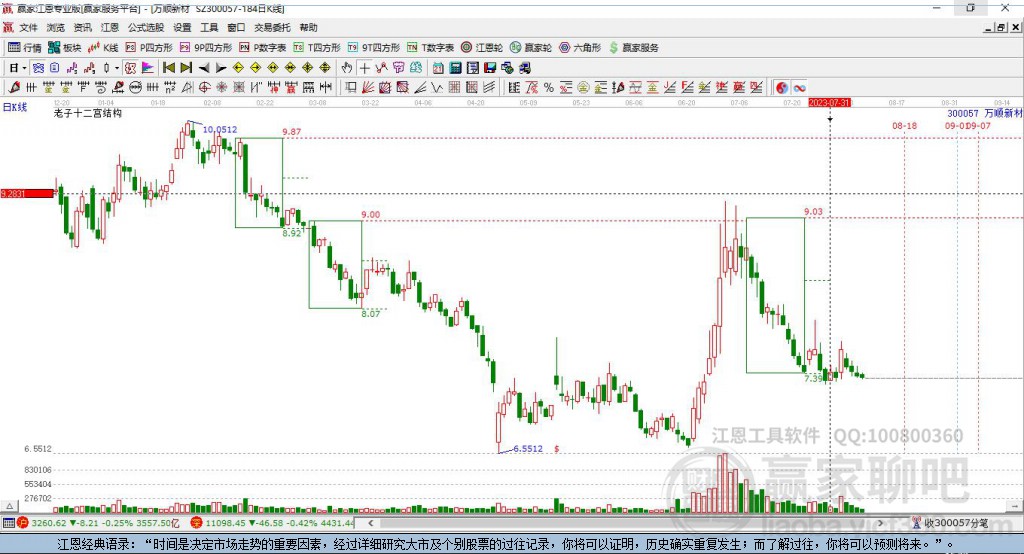1024x554 pixels.
Task: Click the highlighted 2023-07-31 date marker
Action: click(829, 103)
